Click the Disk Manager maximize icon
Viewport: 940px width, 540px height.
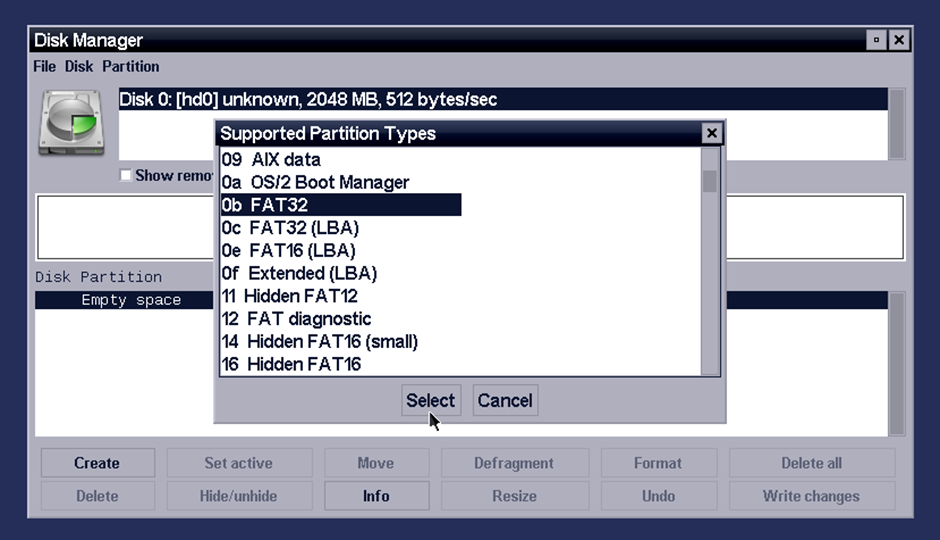click(876, 40)
